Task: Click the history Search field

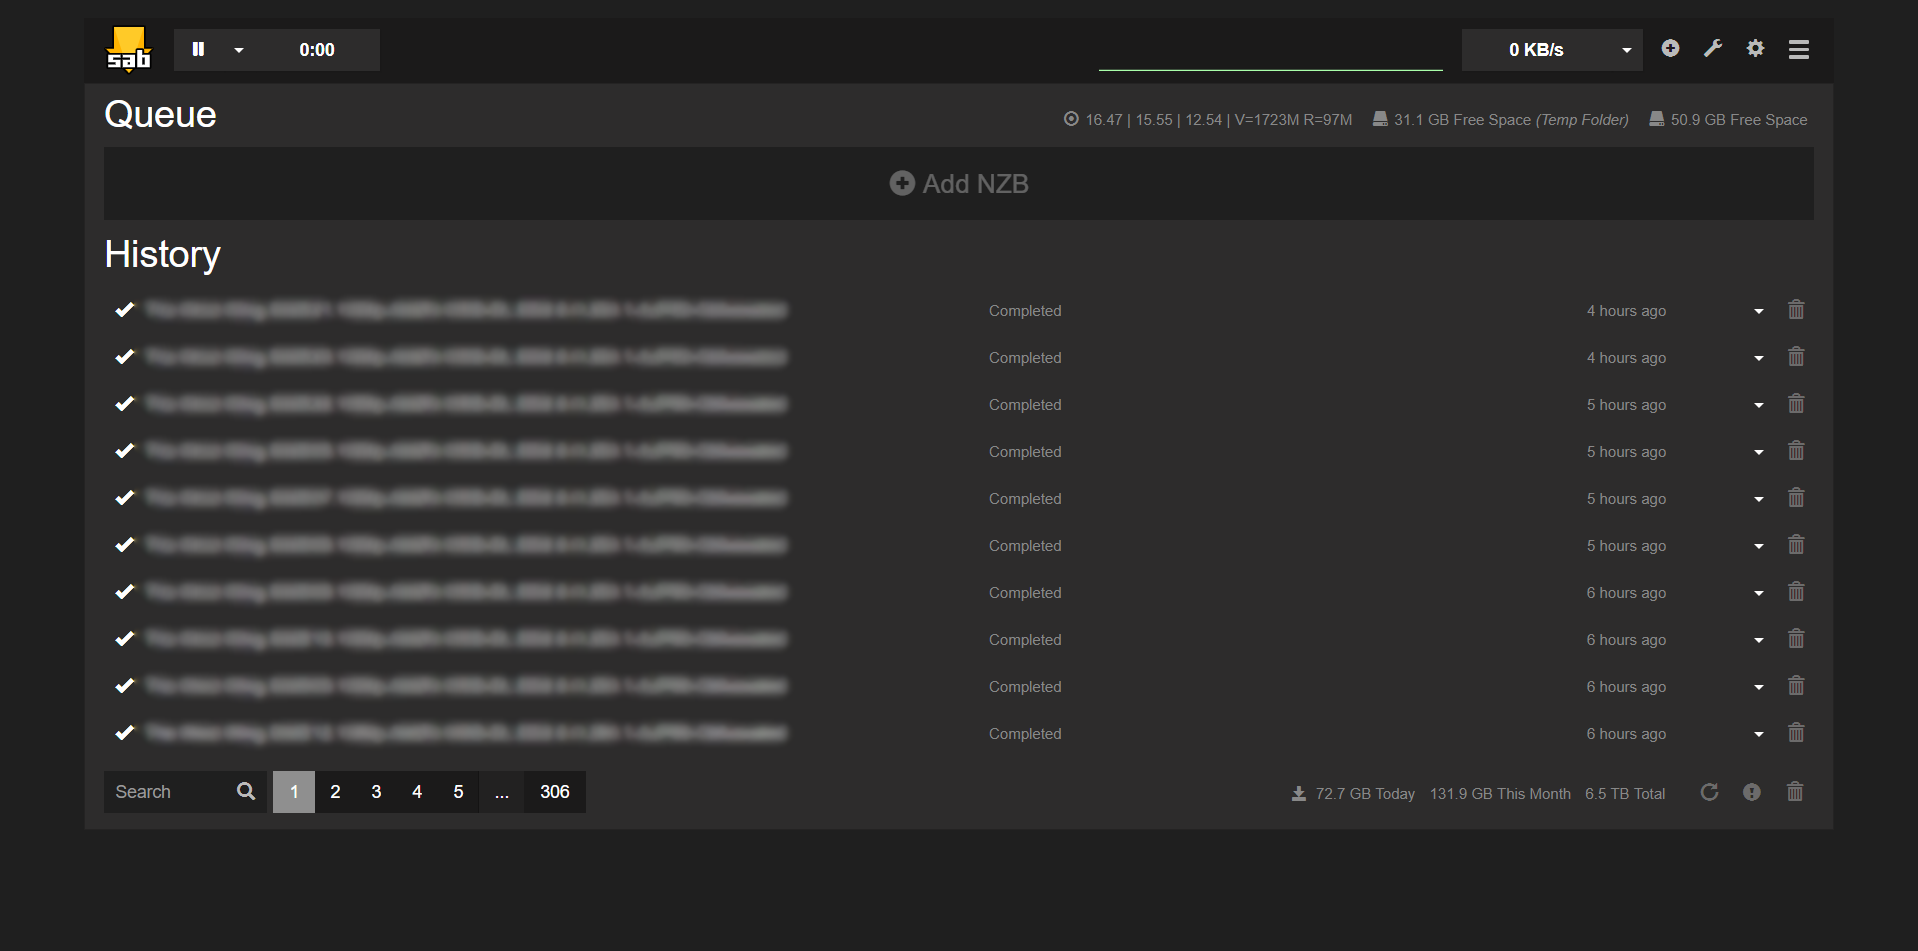Action: [x=168, y=792]
